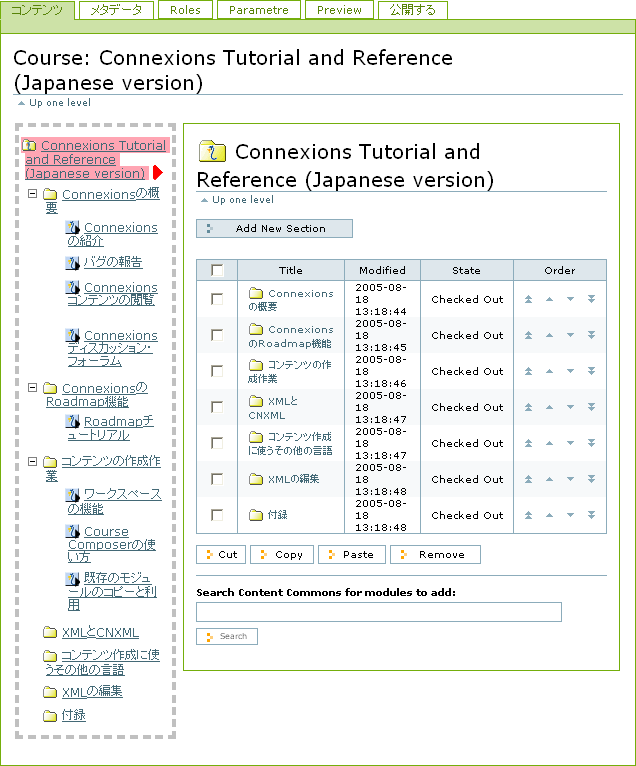Click the Copy button
Viewport: 636px width, 766px height.
point(282,554)
